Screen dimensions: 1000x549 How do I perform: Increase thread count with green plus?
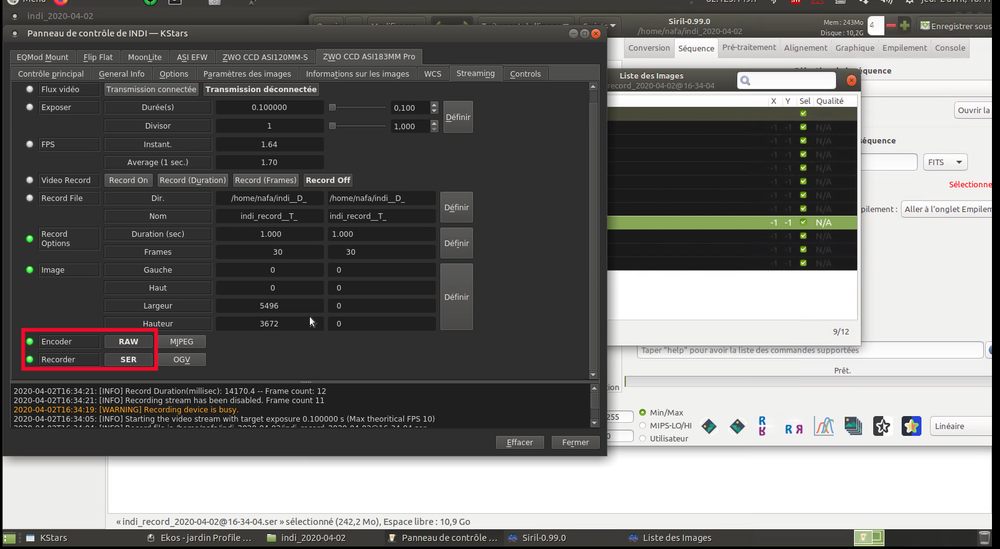tap(904, 26)
